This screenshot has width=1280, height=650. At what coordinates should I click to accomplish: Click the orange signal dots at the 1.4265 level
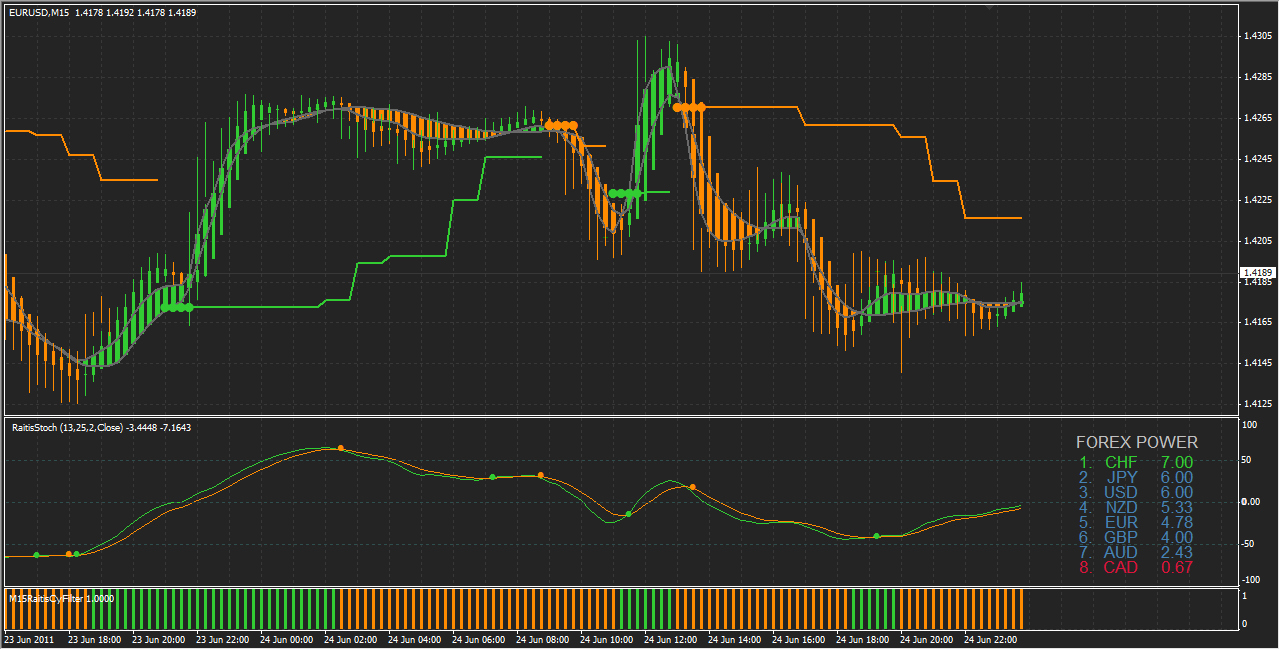(x=561, y=126)
